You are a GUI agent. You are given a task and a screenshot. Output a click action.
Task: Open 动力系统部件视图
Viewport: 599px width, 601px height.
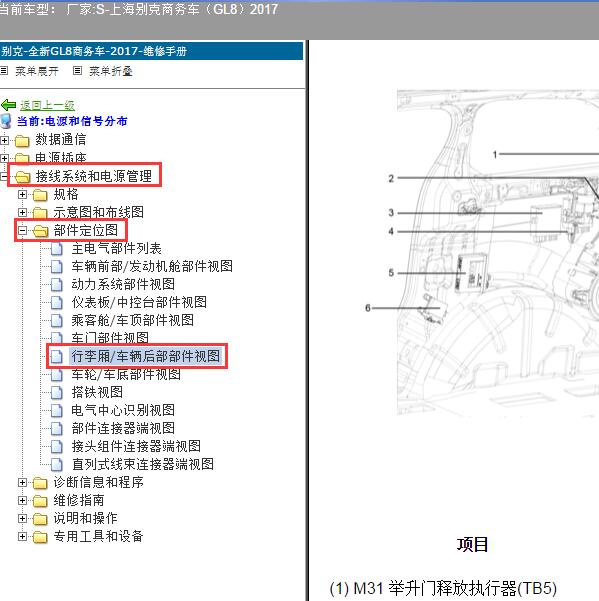pos(123,284)
